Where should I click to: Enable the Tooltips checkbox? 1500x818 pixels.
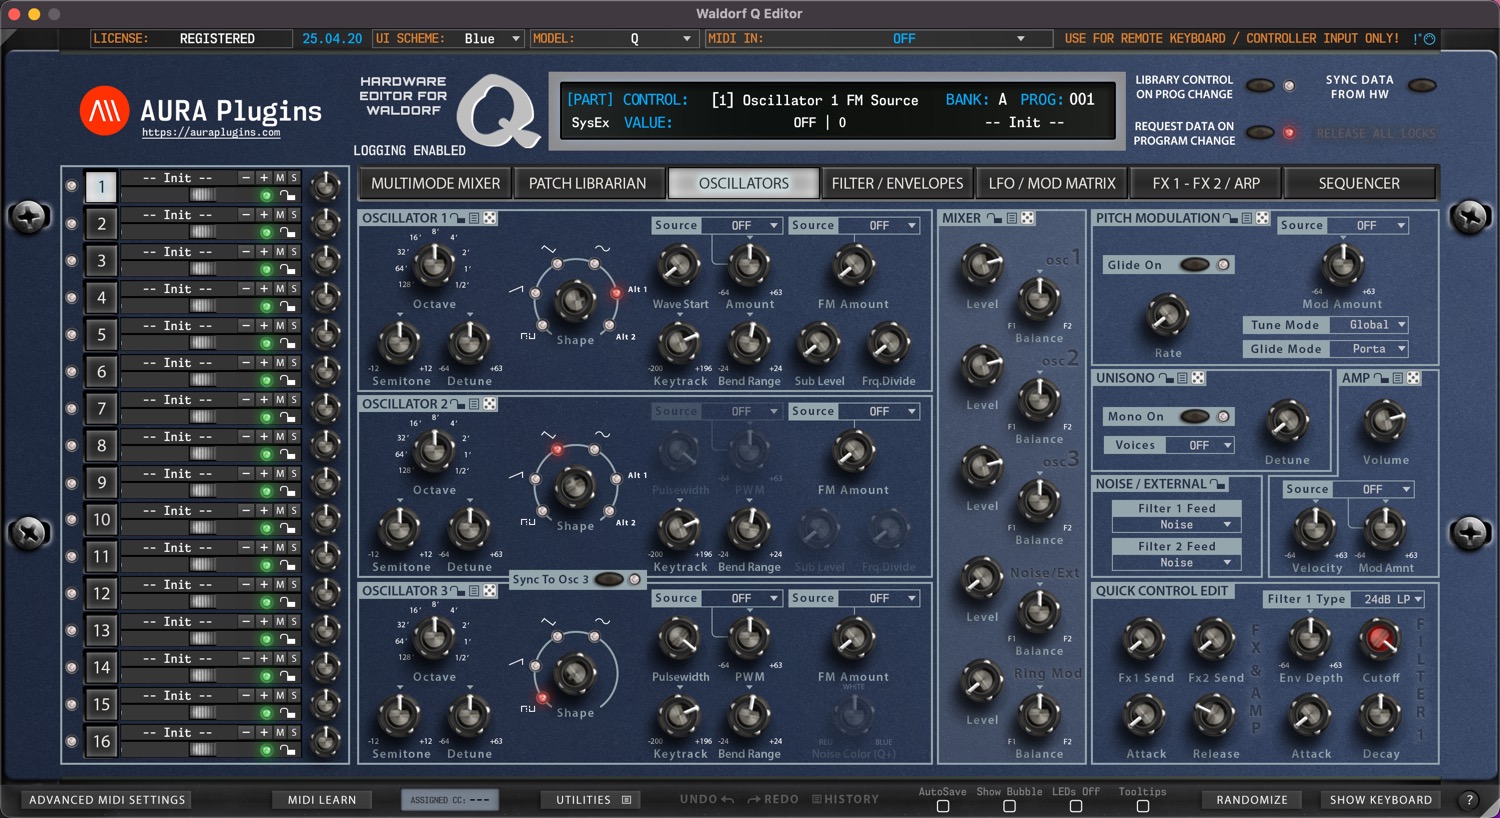tap(1143, 806)
